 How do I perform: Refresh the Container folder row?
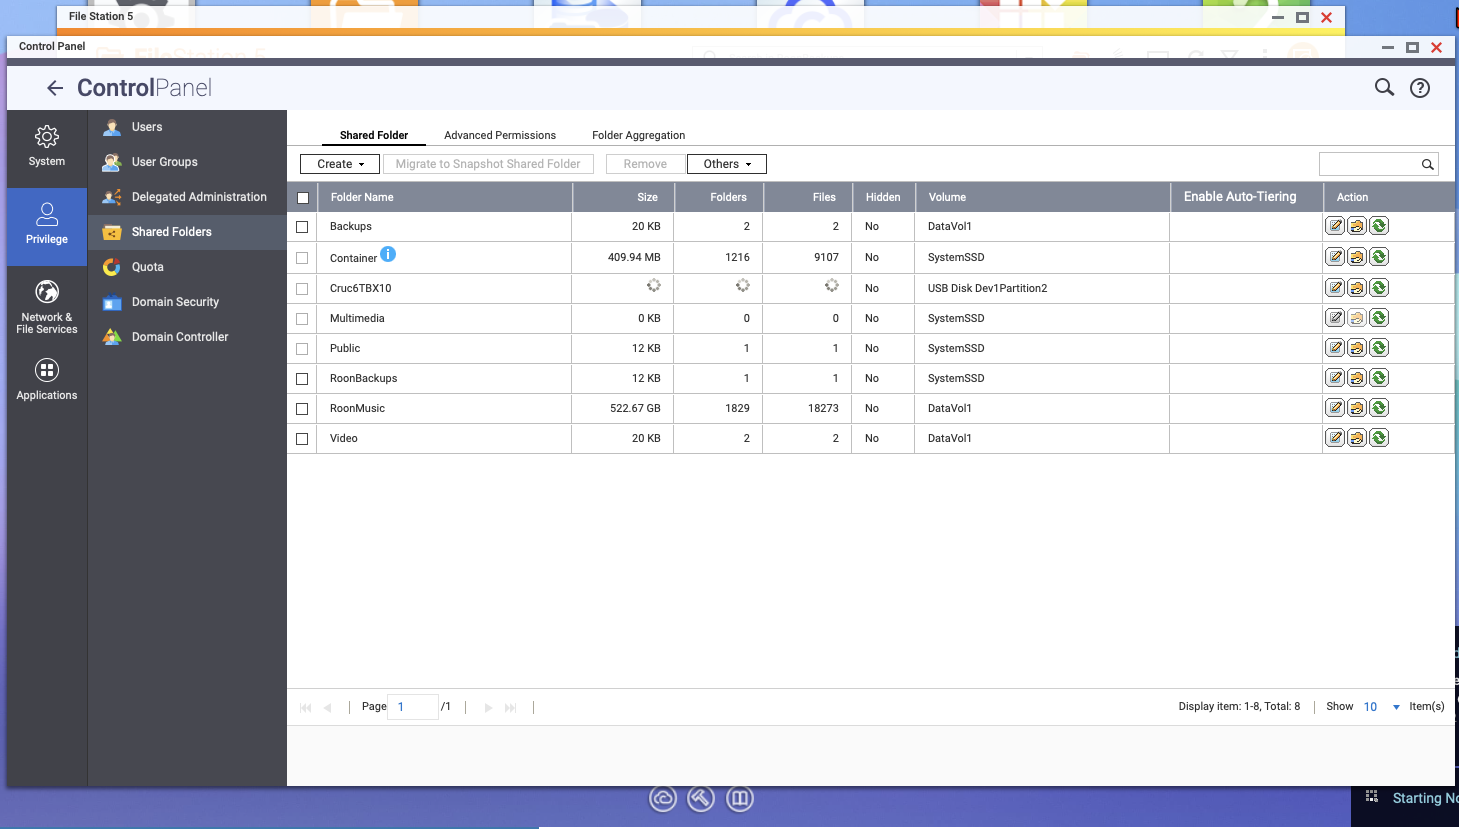pyautogui.click(x=1379, y=257)
